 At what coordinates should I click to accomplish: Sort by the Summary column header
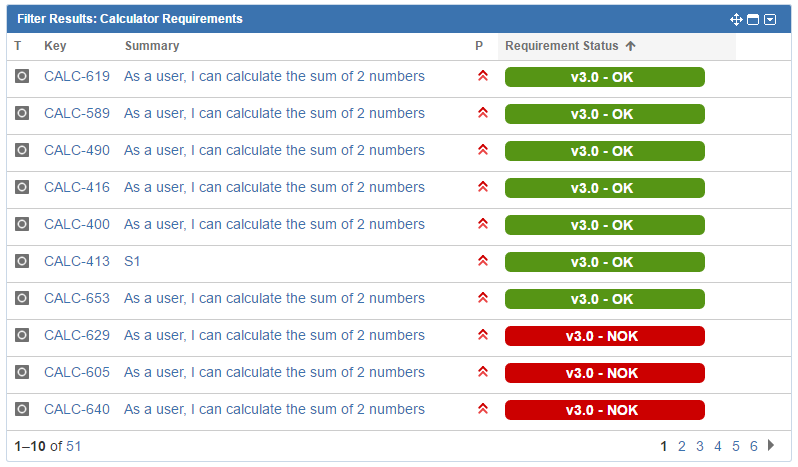click(152, 46)
